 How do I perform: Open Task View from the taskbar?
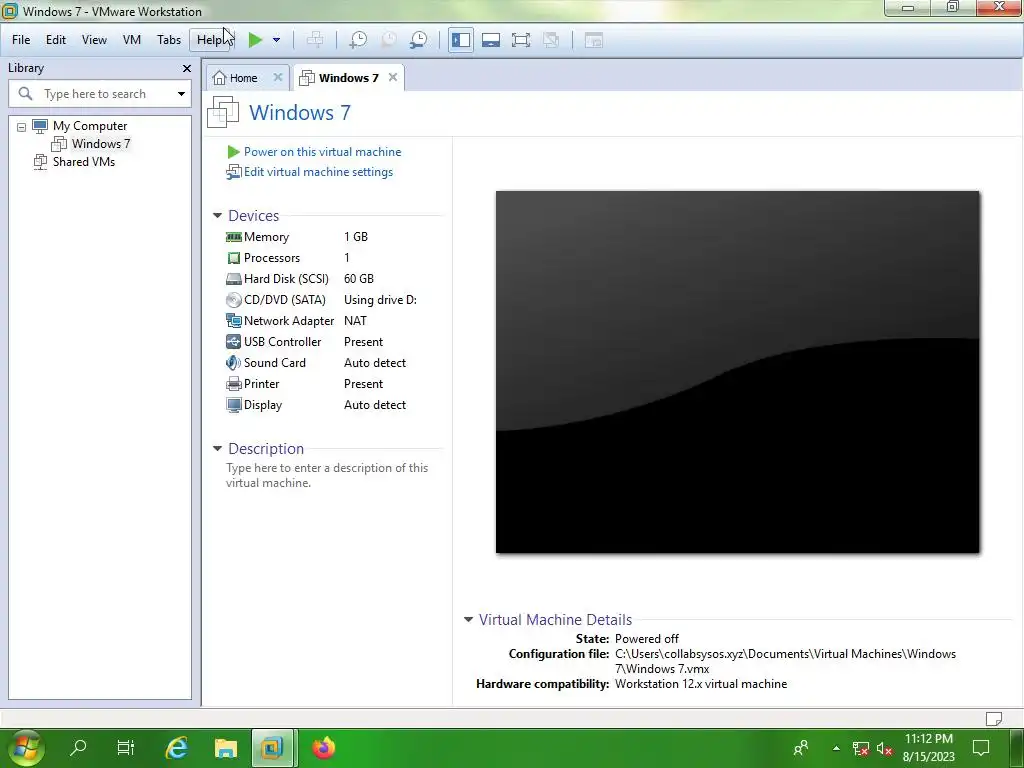(x=125, y=747)
